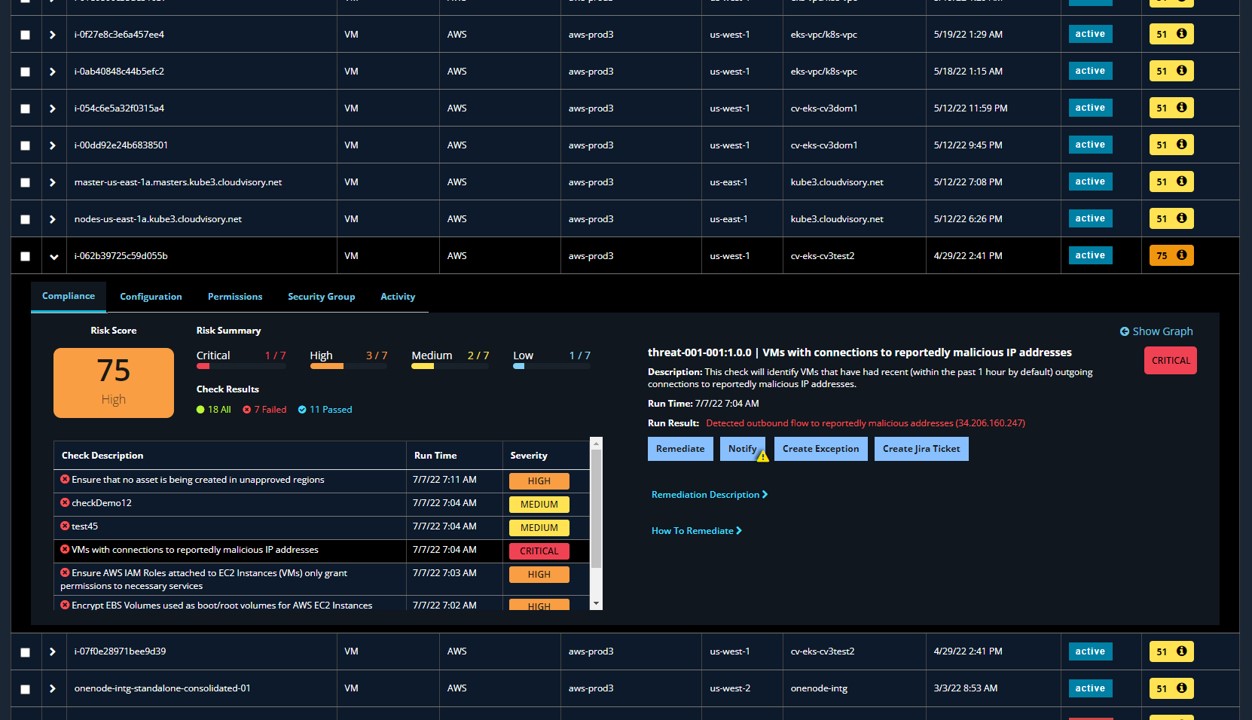
Task: Click info icon for onenode-intg-standalone-consolidated-01 score
Action: (x=1181, y=688)
